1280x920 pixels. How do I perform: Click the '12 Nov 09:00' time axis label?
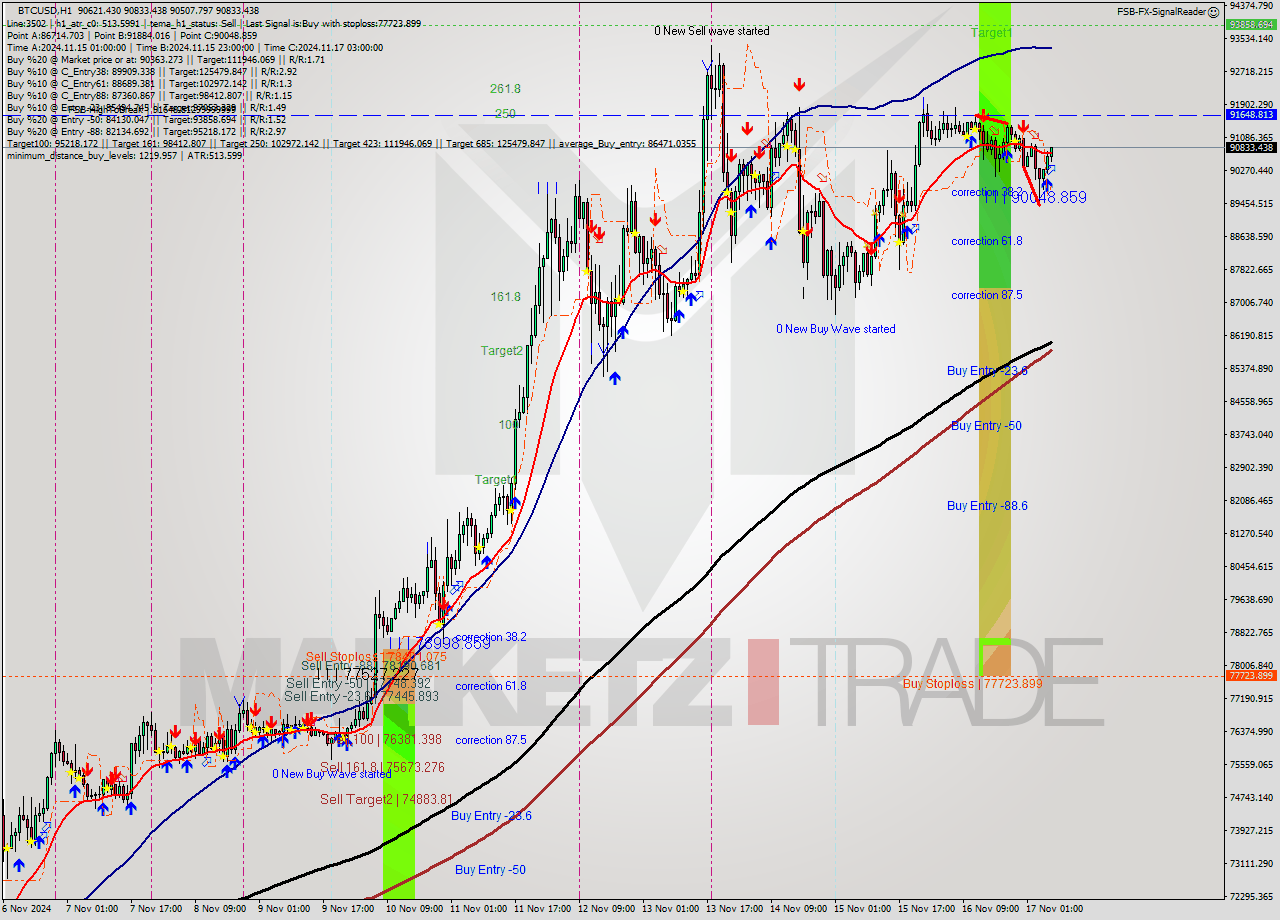coord(606,909)
